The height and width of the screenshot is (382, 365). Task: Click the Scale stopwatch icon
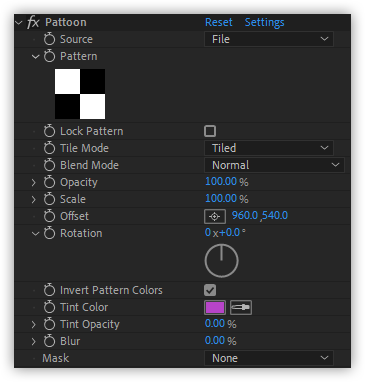click(49, 199)
